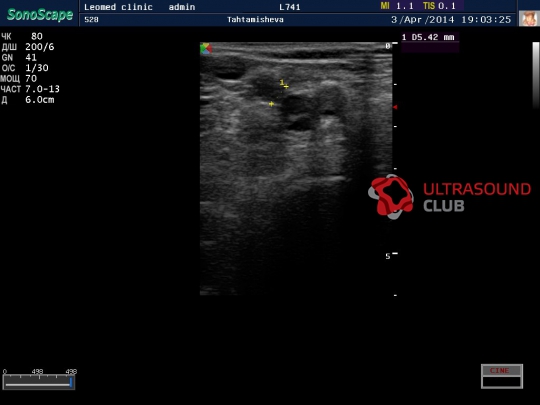The image size is (540, 405).
Task: Click the L741 probe label
Action: coord(290,7)
